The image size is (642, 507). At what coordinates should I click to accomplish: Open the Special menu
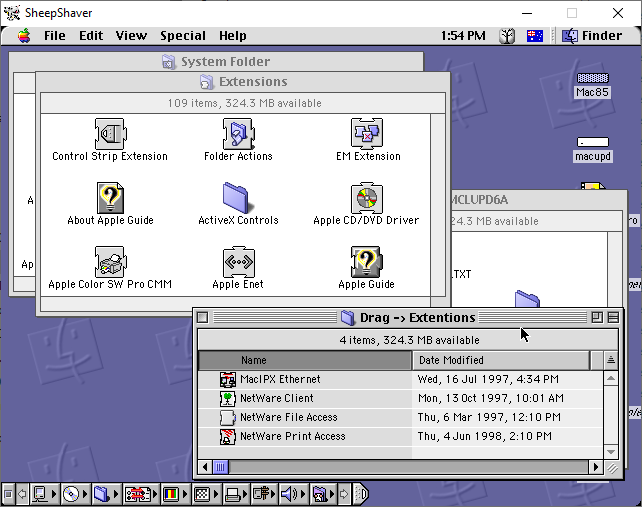pos(183,36)
